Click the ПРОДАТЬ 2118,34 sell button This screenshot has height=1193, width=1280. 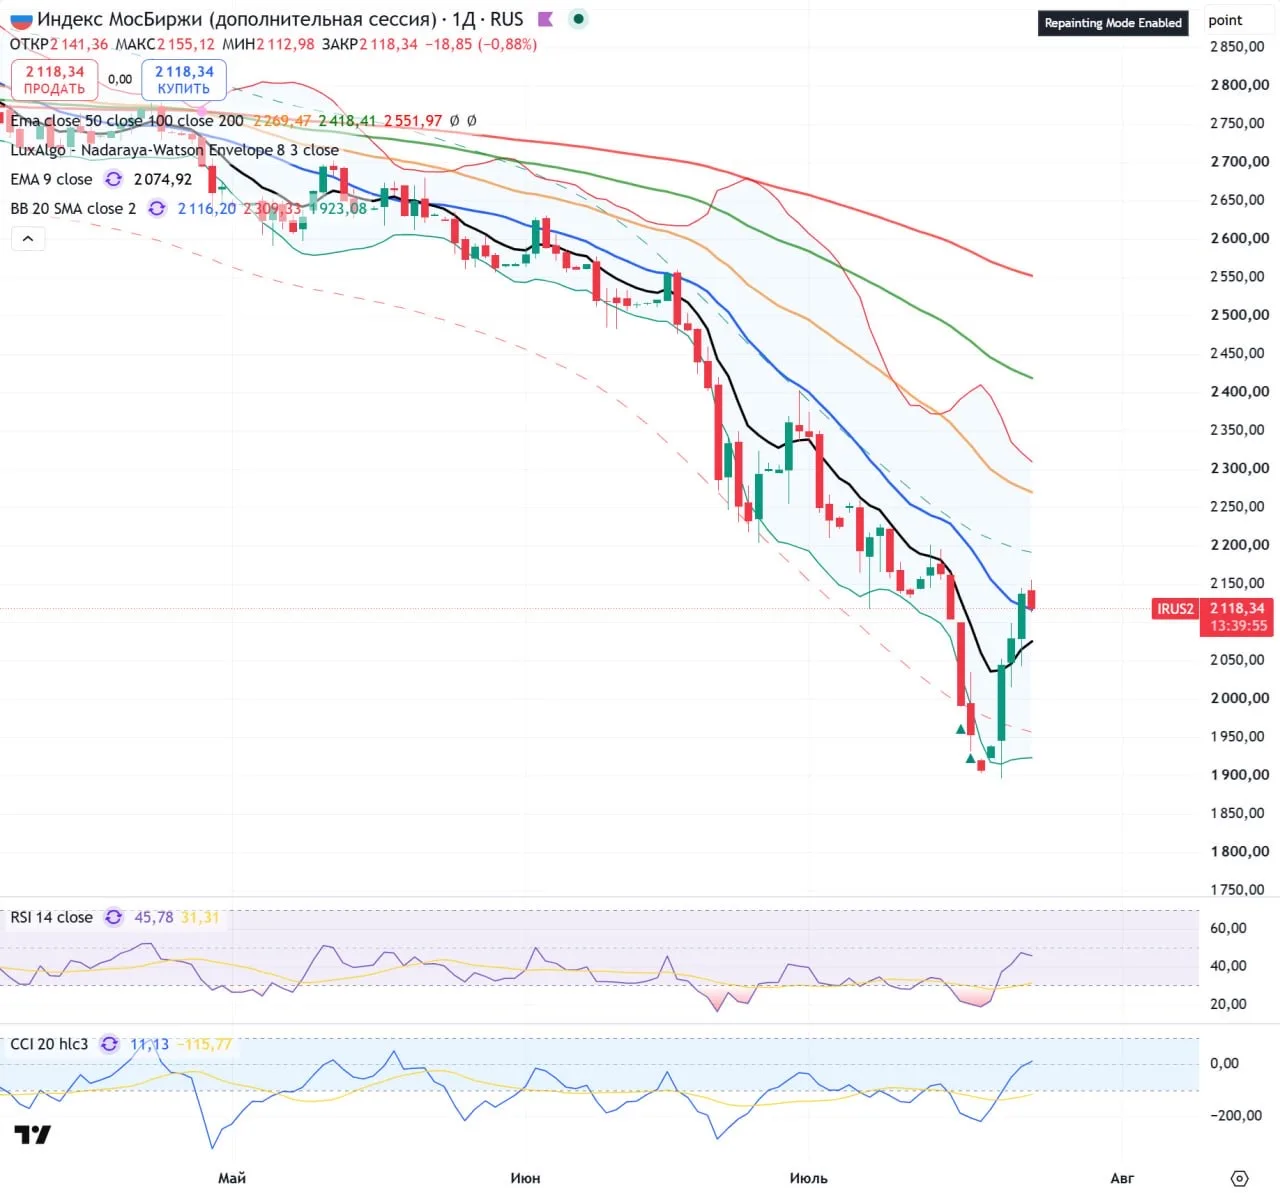(54, 80)
